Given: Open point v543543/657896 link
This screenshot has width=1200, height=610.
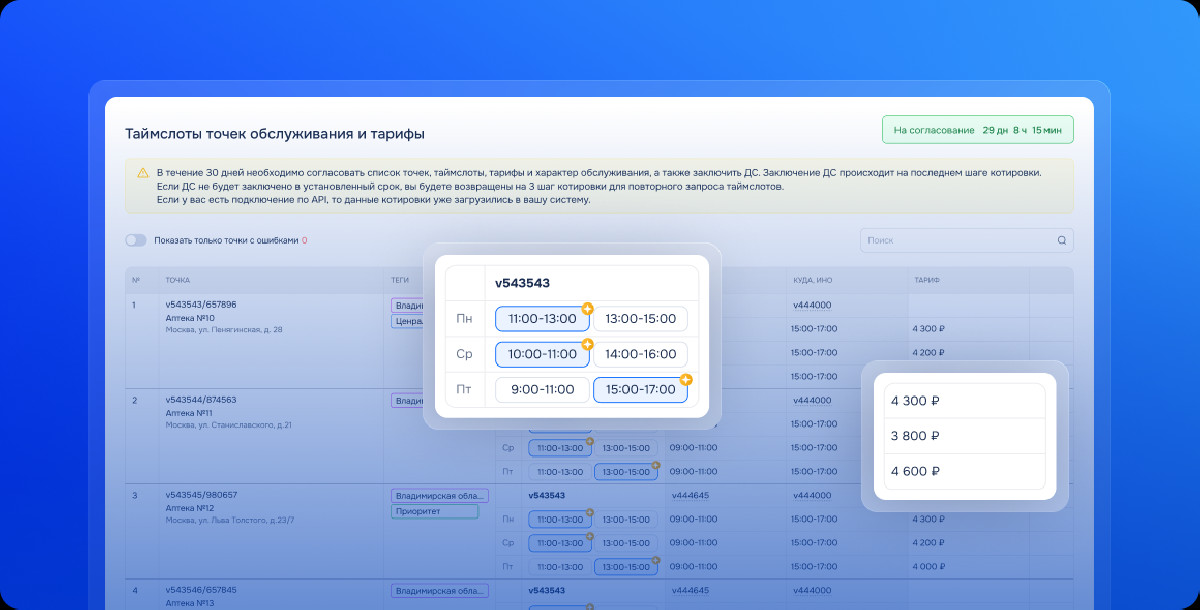Looking at the screenshot, I should pos(201,304).
